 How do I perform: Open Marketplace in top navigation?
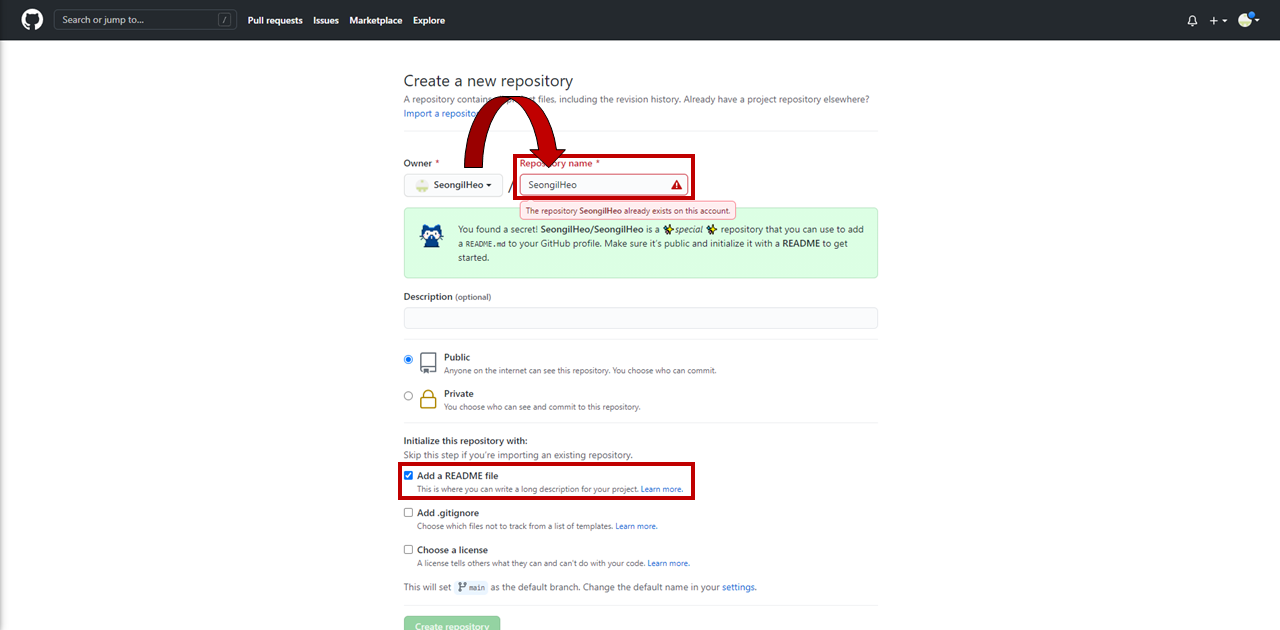click(376, 20)
